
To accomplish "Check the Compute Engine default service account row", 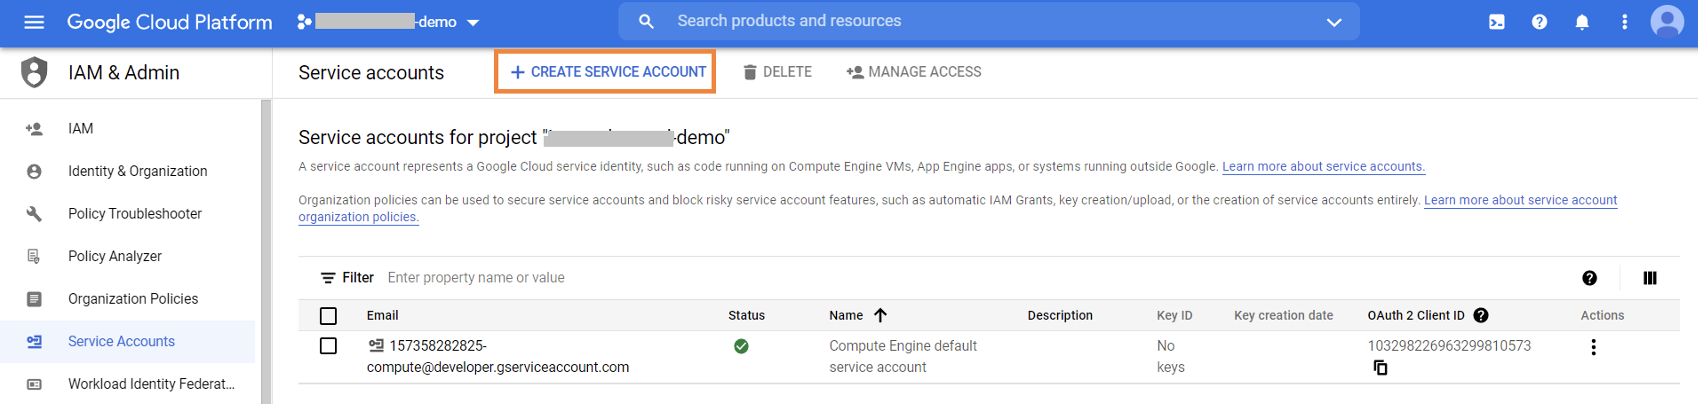I will click(x=328, y=346).
